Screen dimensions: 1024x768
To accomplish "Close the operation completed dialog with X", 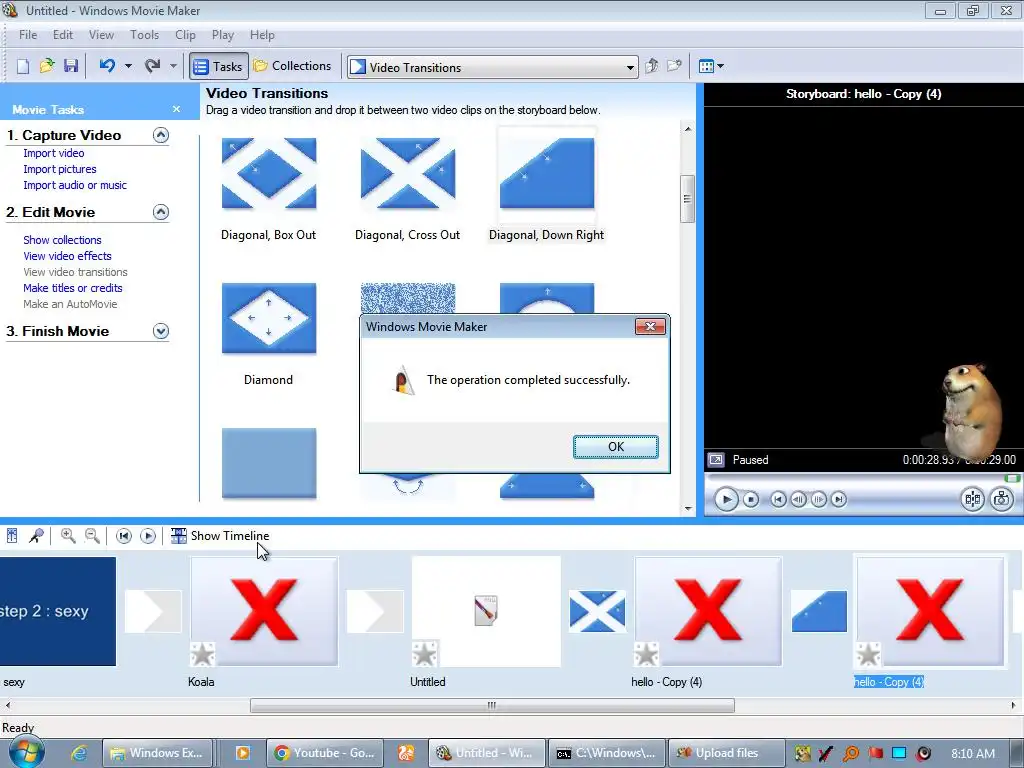I will pyautogui.click(x=650, y=327).
